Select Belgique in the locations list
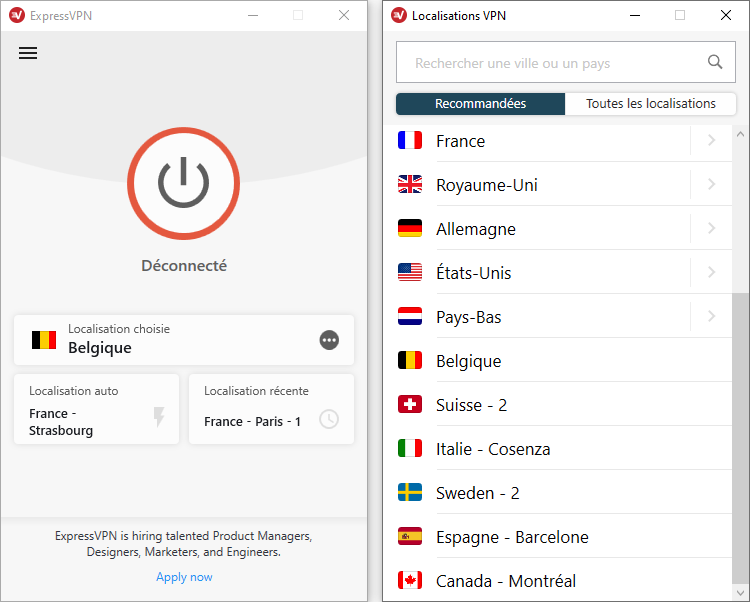 point(558,361)
